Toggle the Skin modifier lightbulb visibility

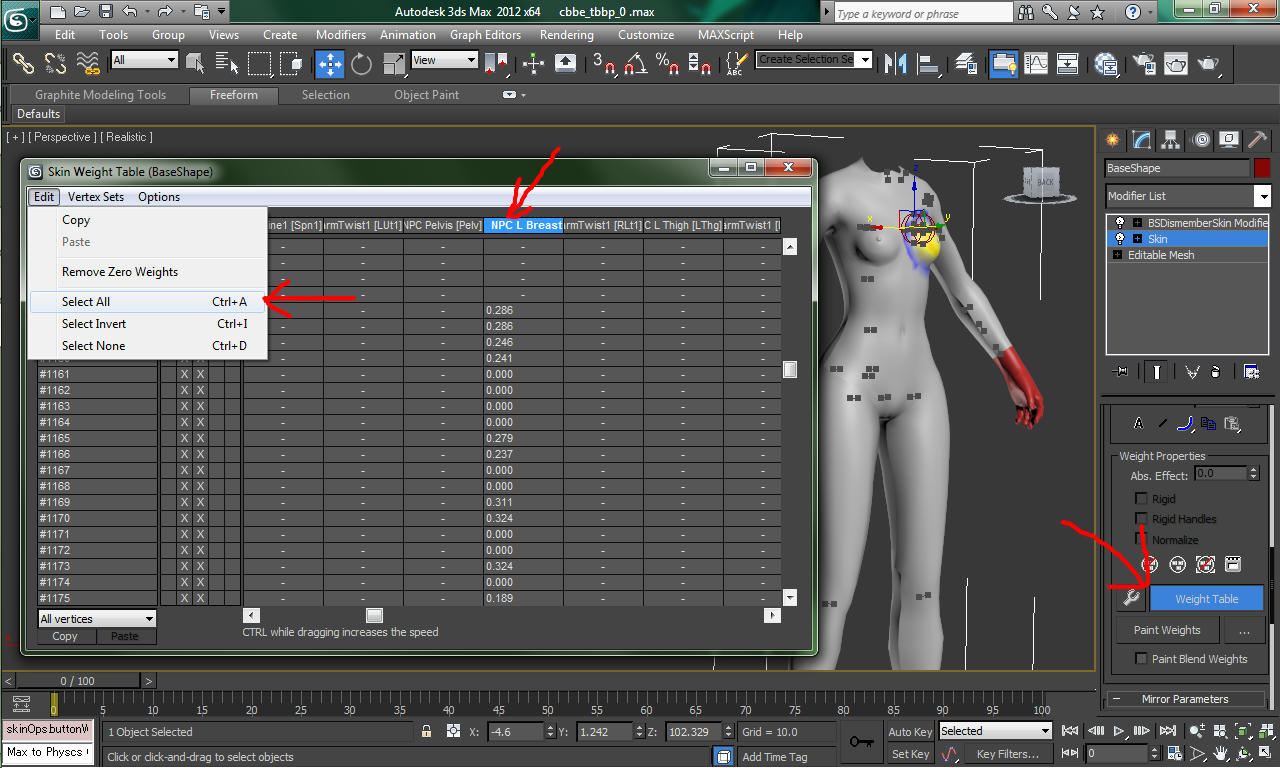[x=1119, y=239]
